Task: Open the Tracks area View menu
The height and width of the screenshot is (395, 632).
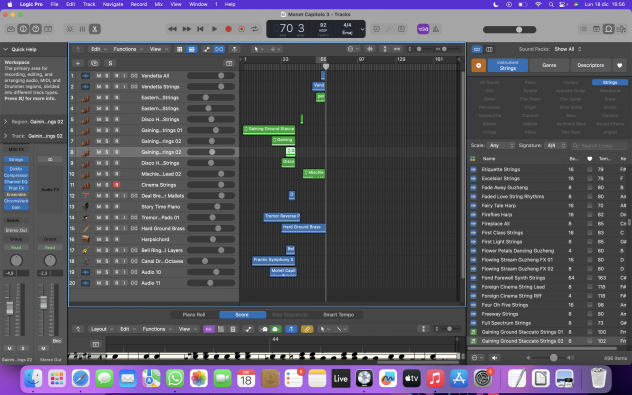Action: [158, 49]
